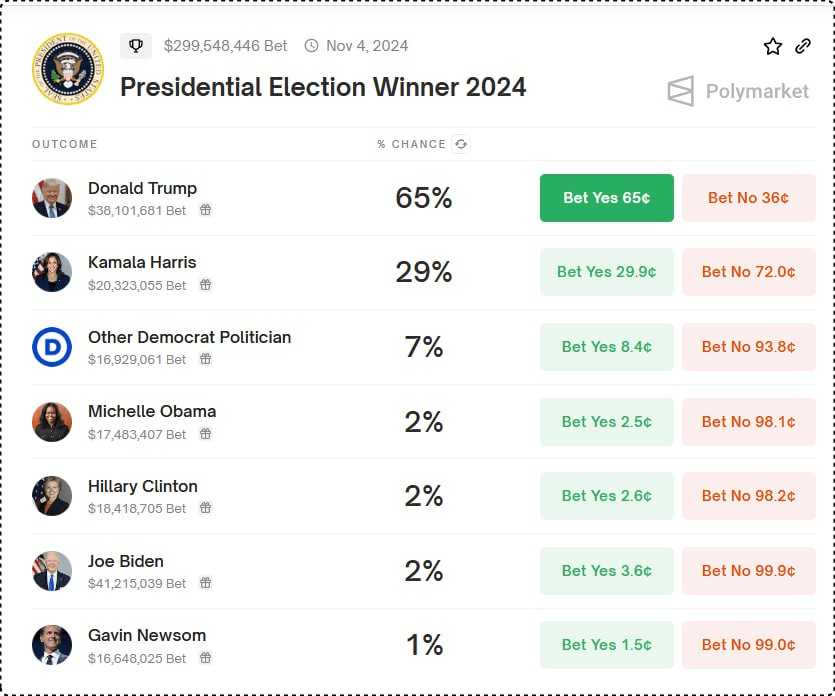
Task: Click the Democrat D logo avatar
Action: pos(52,347)
